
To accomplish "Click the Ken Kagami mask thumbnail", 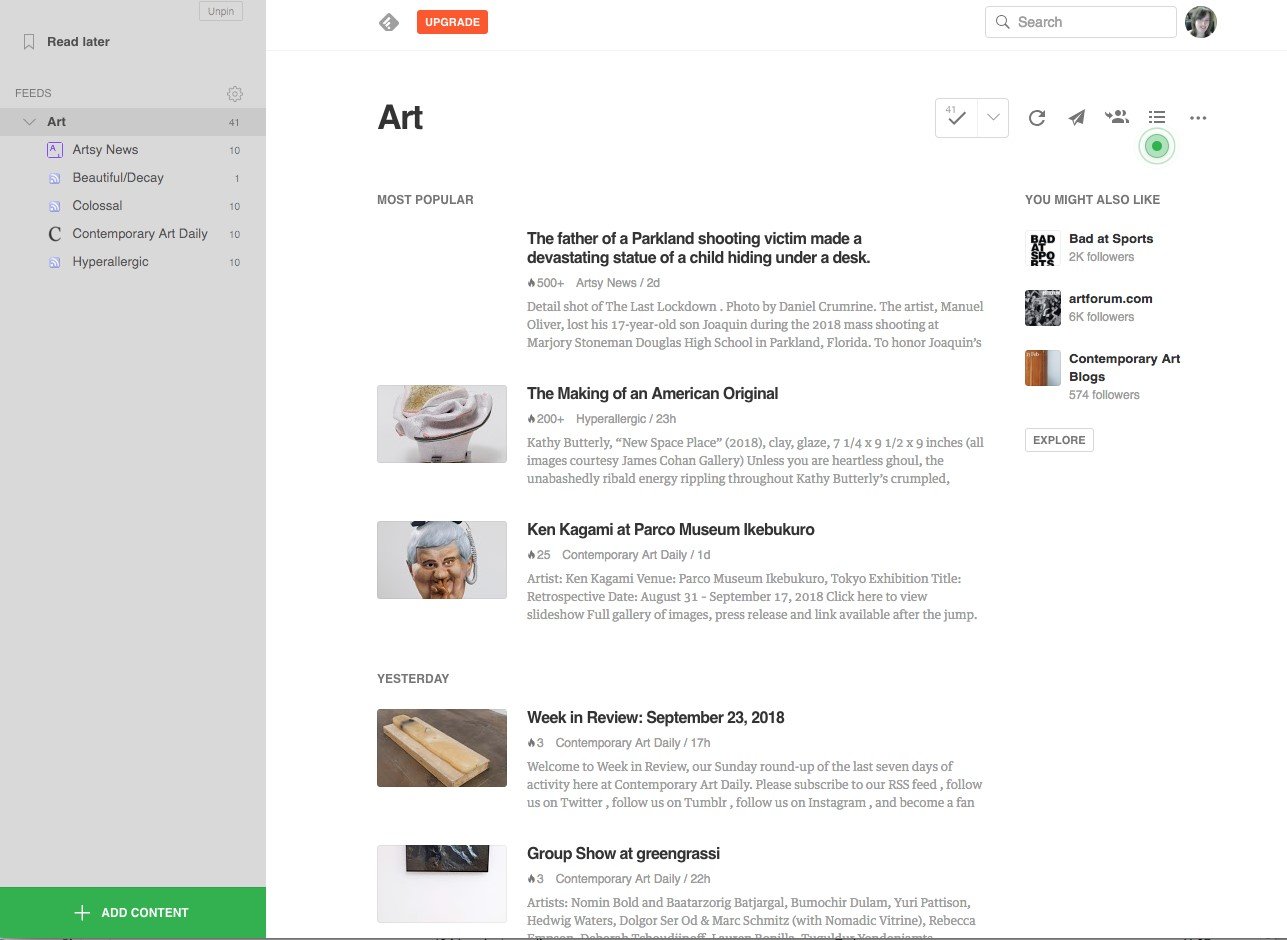I will 442,560.
